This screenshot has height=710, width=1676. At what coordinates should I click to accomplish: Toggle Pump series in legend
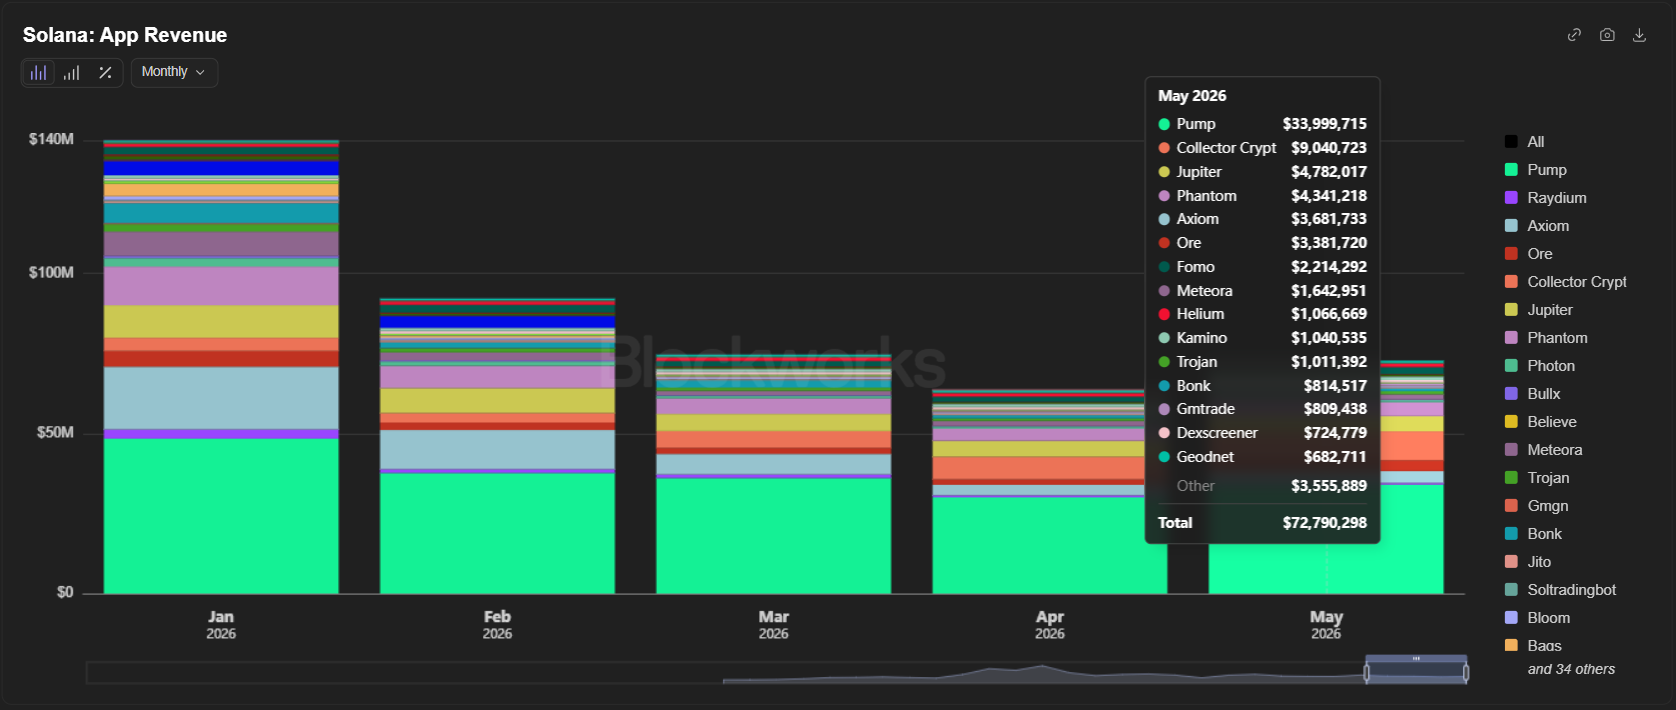pyautogui.click(x=1535, y=170)
